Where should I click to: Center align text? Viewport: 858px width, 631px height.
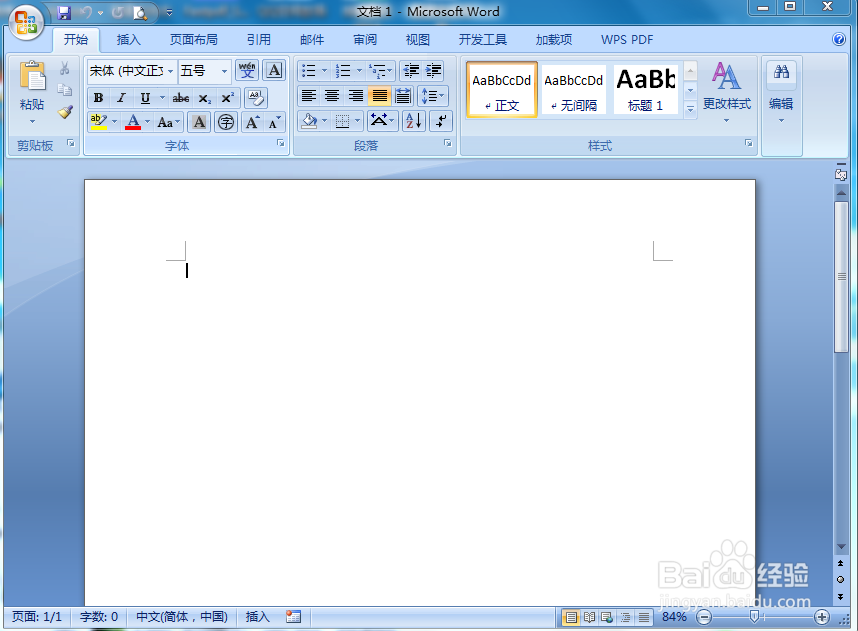(x=332, y=96)
